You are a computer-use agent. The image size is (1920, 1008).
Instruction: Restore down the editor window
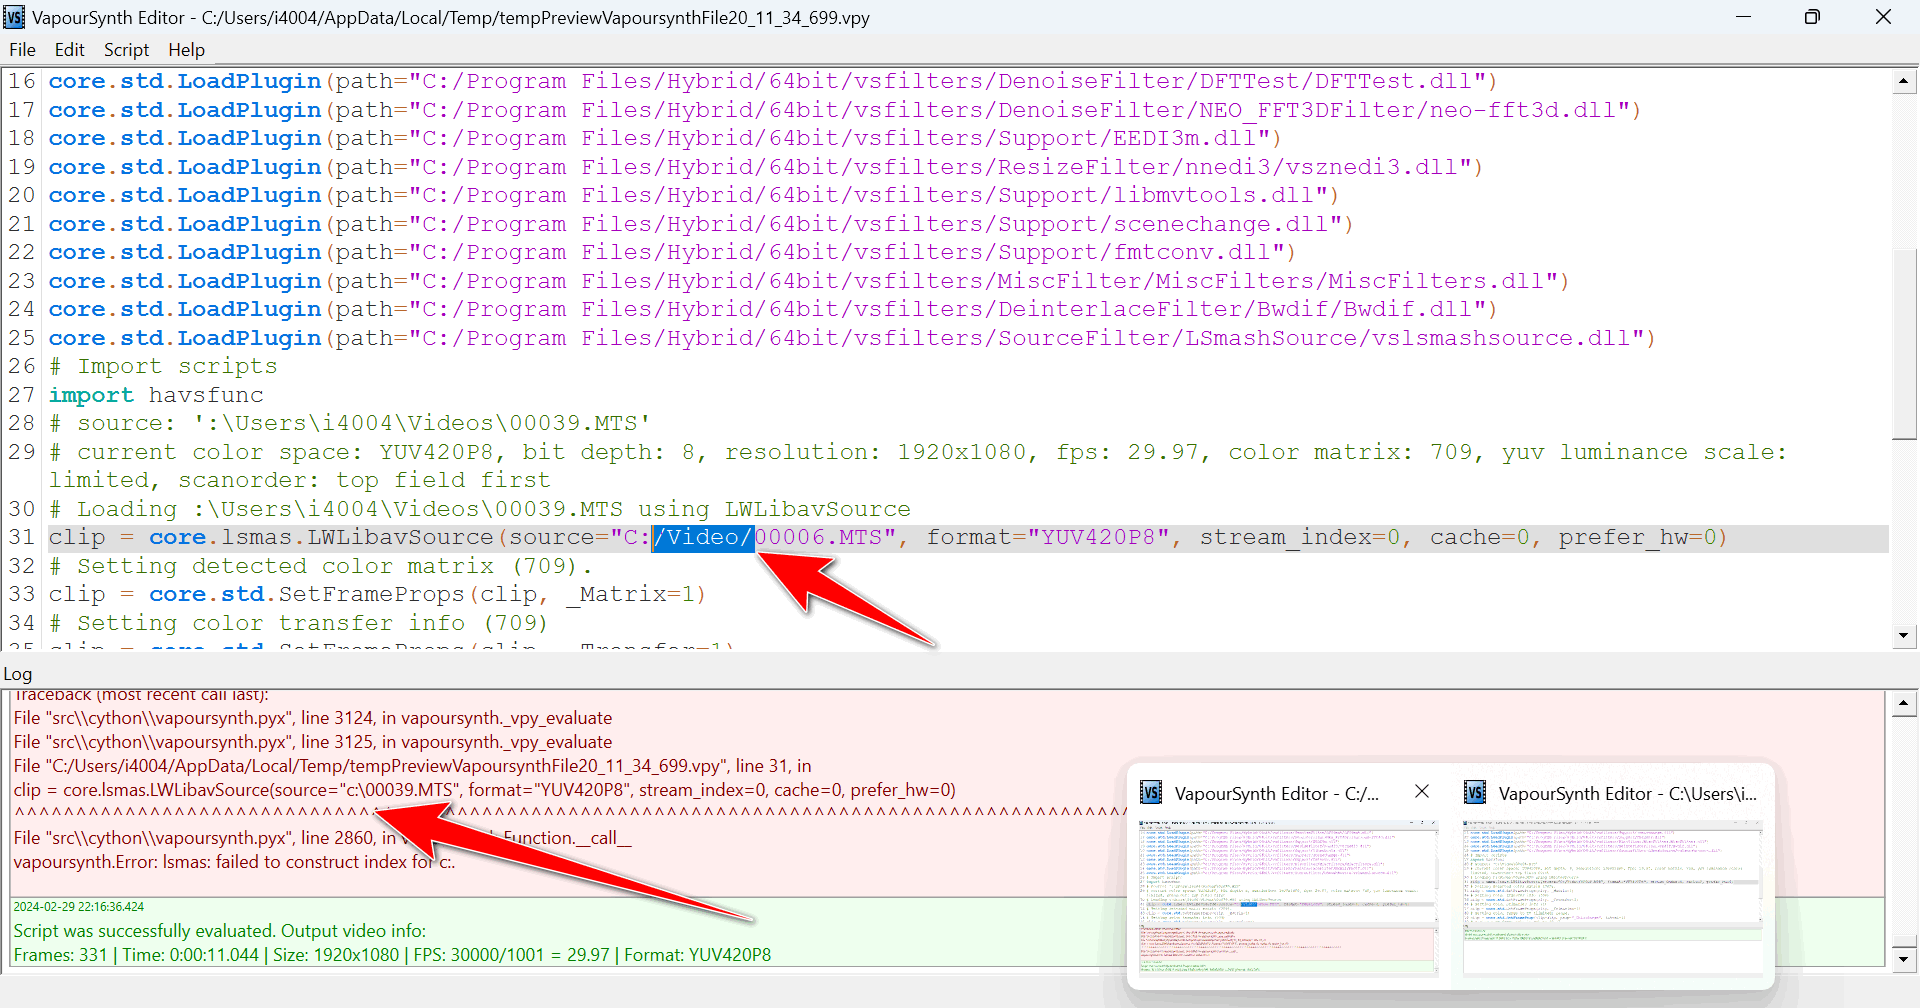coord(1812,17)
